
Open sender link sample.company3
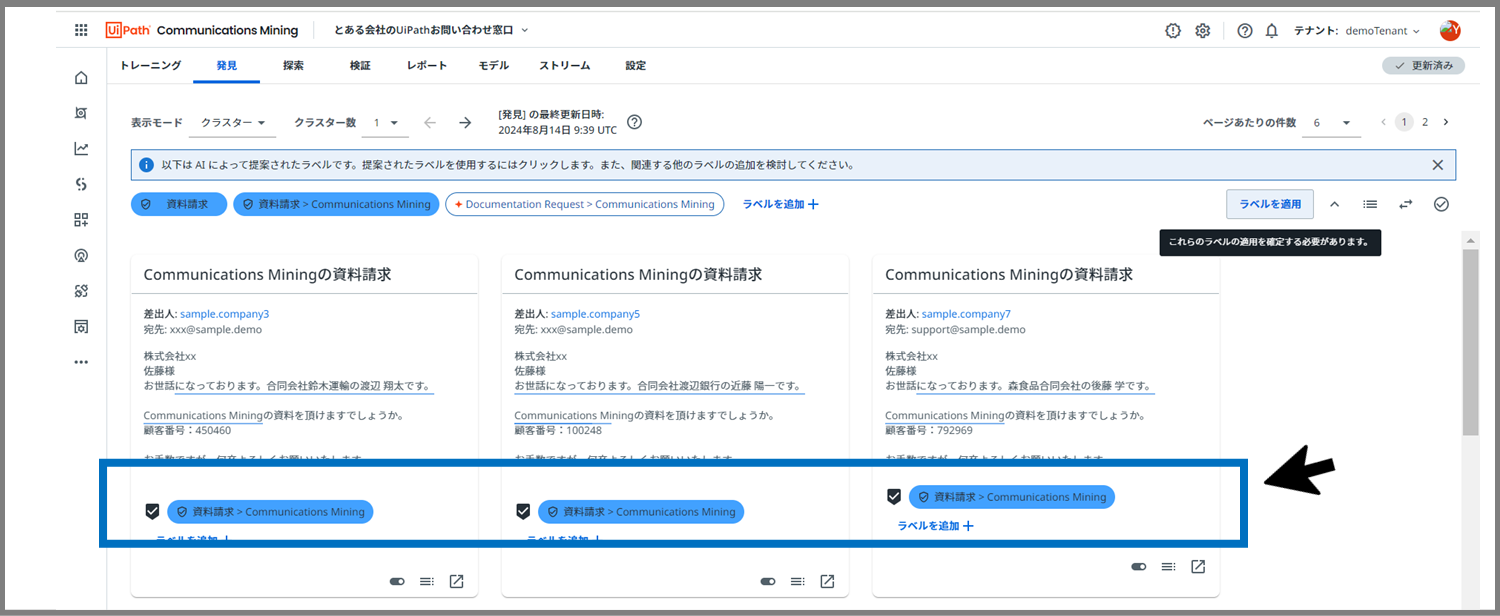[225, 314]
